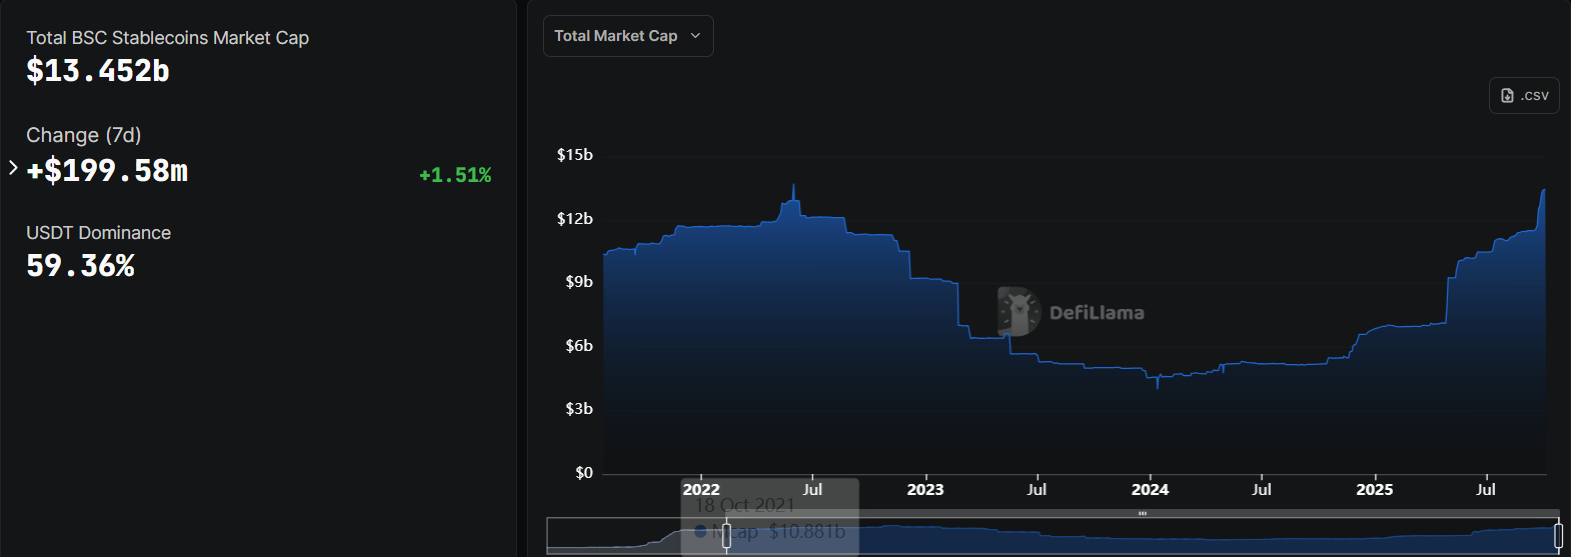This screenshot has height=557, width=1571.
Task: Click the 2025 x-axis label
Action: pos(1374,490)
